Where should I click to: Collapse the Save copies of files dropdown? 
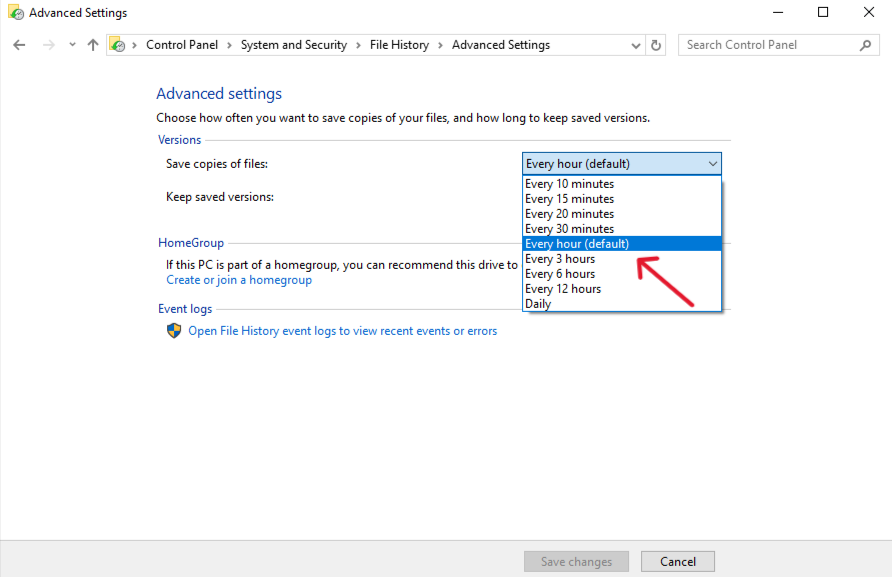(713, 163)
